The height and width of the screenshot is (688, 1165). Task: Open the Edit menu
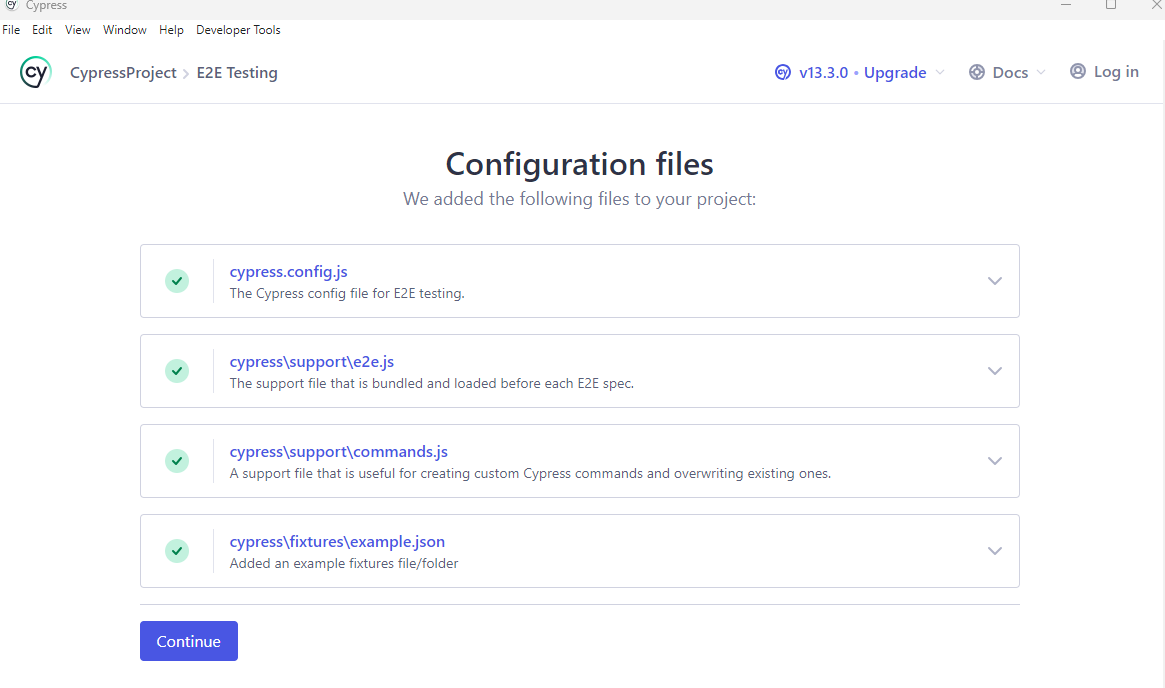[x=42, y=30]
